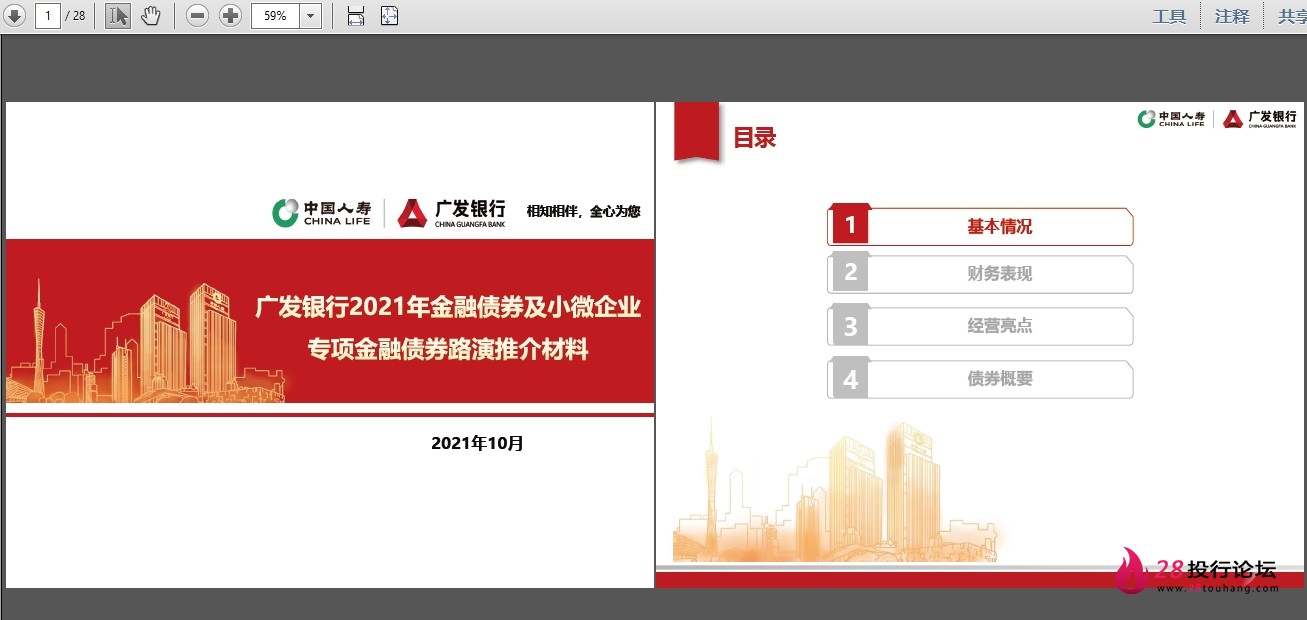Image resolution: width=1307 pixels, height=620 pixels.
Task: Open the zoom percentage dropdown arrow
Action: [x=310, y=16]
